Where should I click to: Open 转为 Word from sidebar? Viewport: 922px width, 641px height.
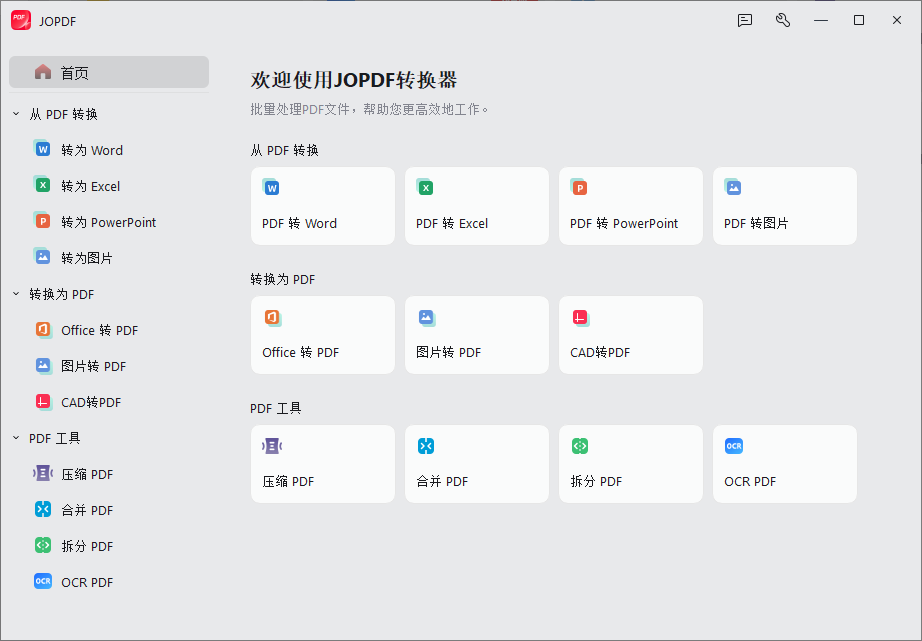pyautogui.click(x=92, y=151)
